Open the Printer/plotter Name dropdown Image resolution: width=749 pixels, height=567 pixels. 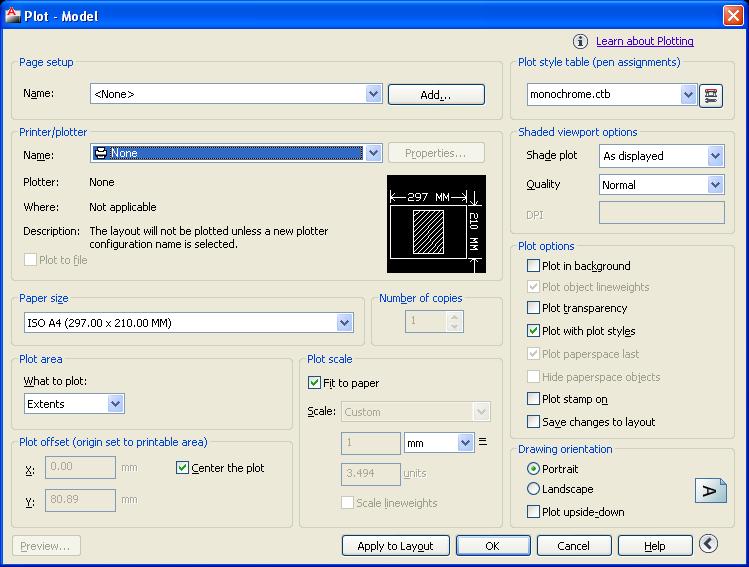pyautogui.click(x=373, y=153)
